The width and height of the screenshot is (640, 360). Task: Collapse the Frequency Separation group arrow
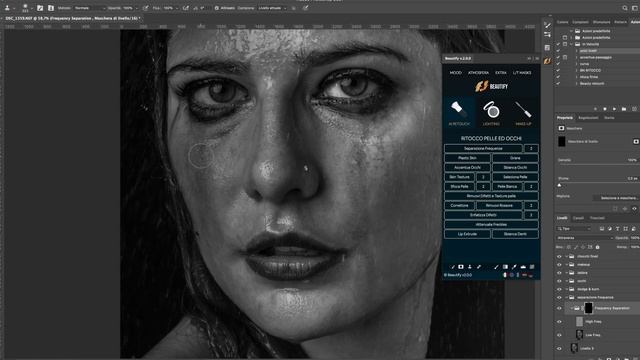(x=571, y=308)
